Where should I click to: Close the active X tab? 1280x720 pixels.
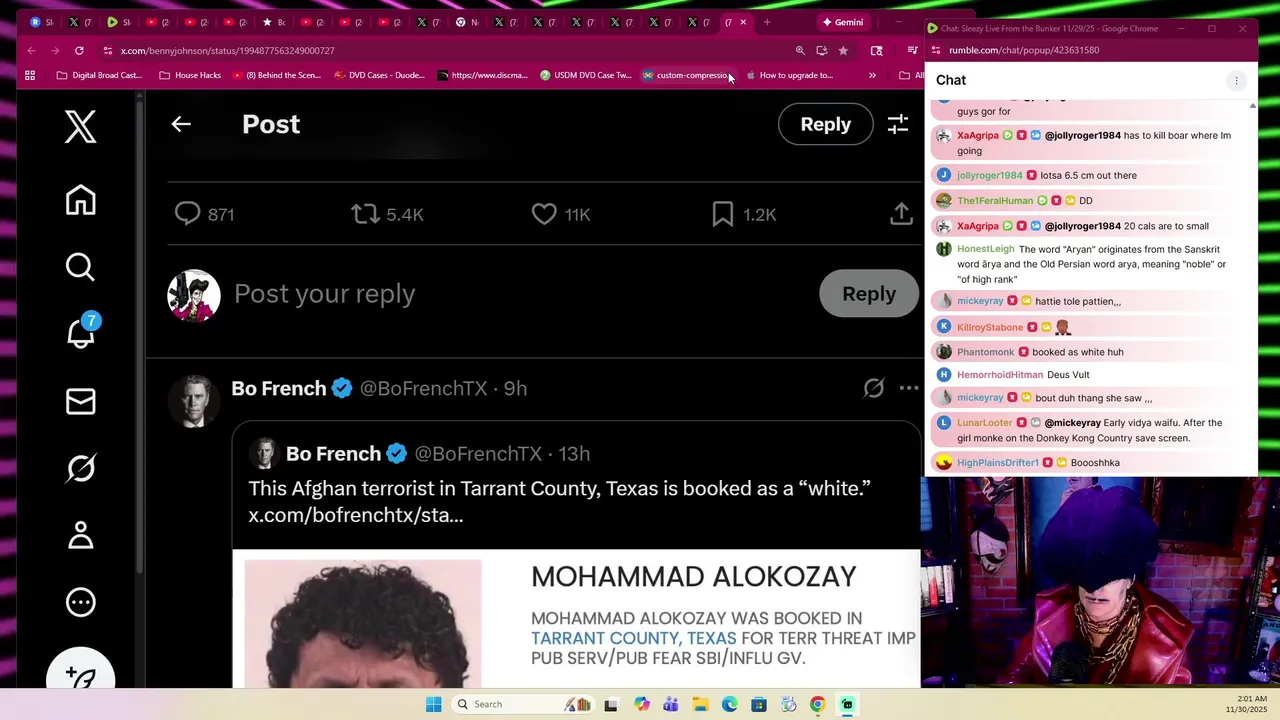(x=743, y=22)
